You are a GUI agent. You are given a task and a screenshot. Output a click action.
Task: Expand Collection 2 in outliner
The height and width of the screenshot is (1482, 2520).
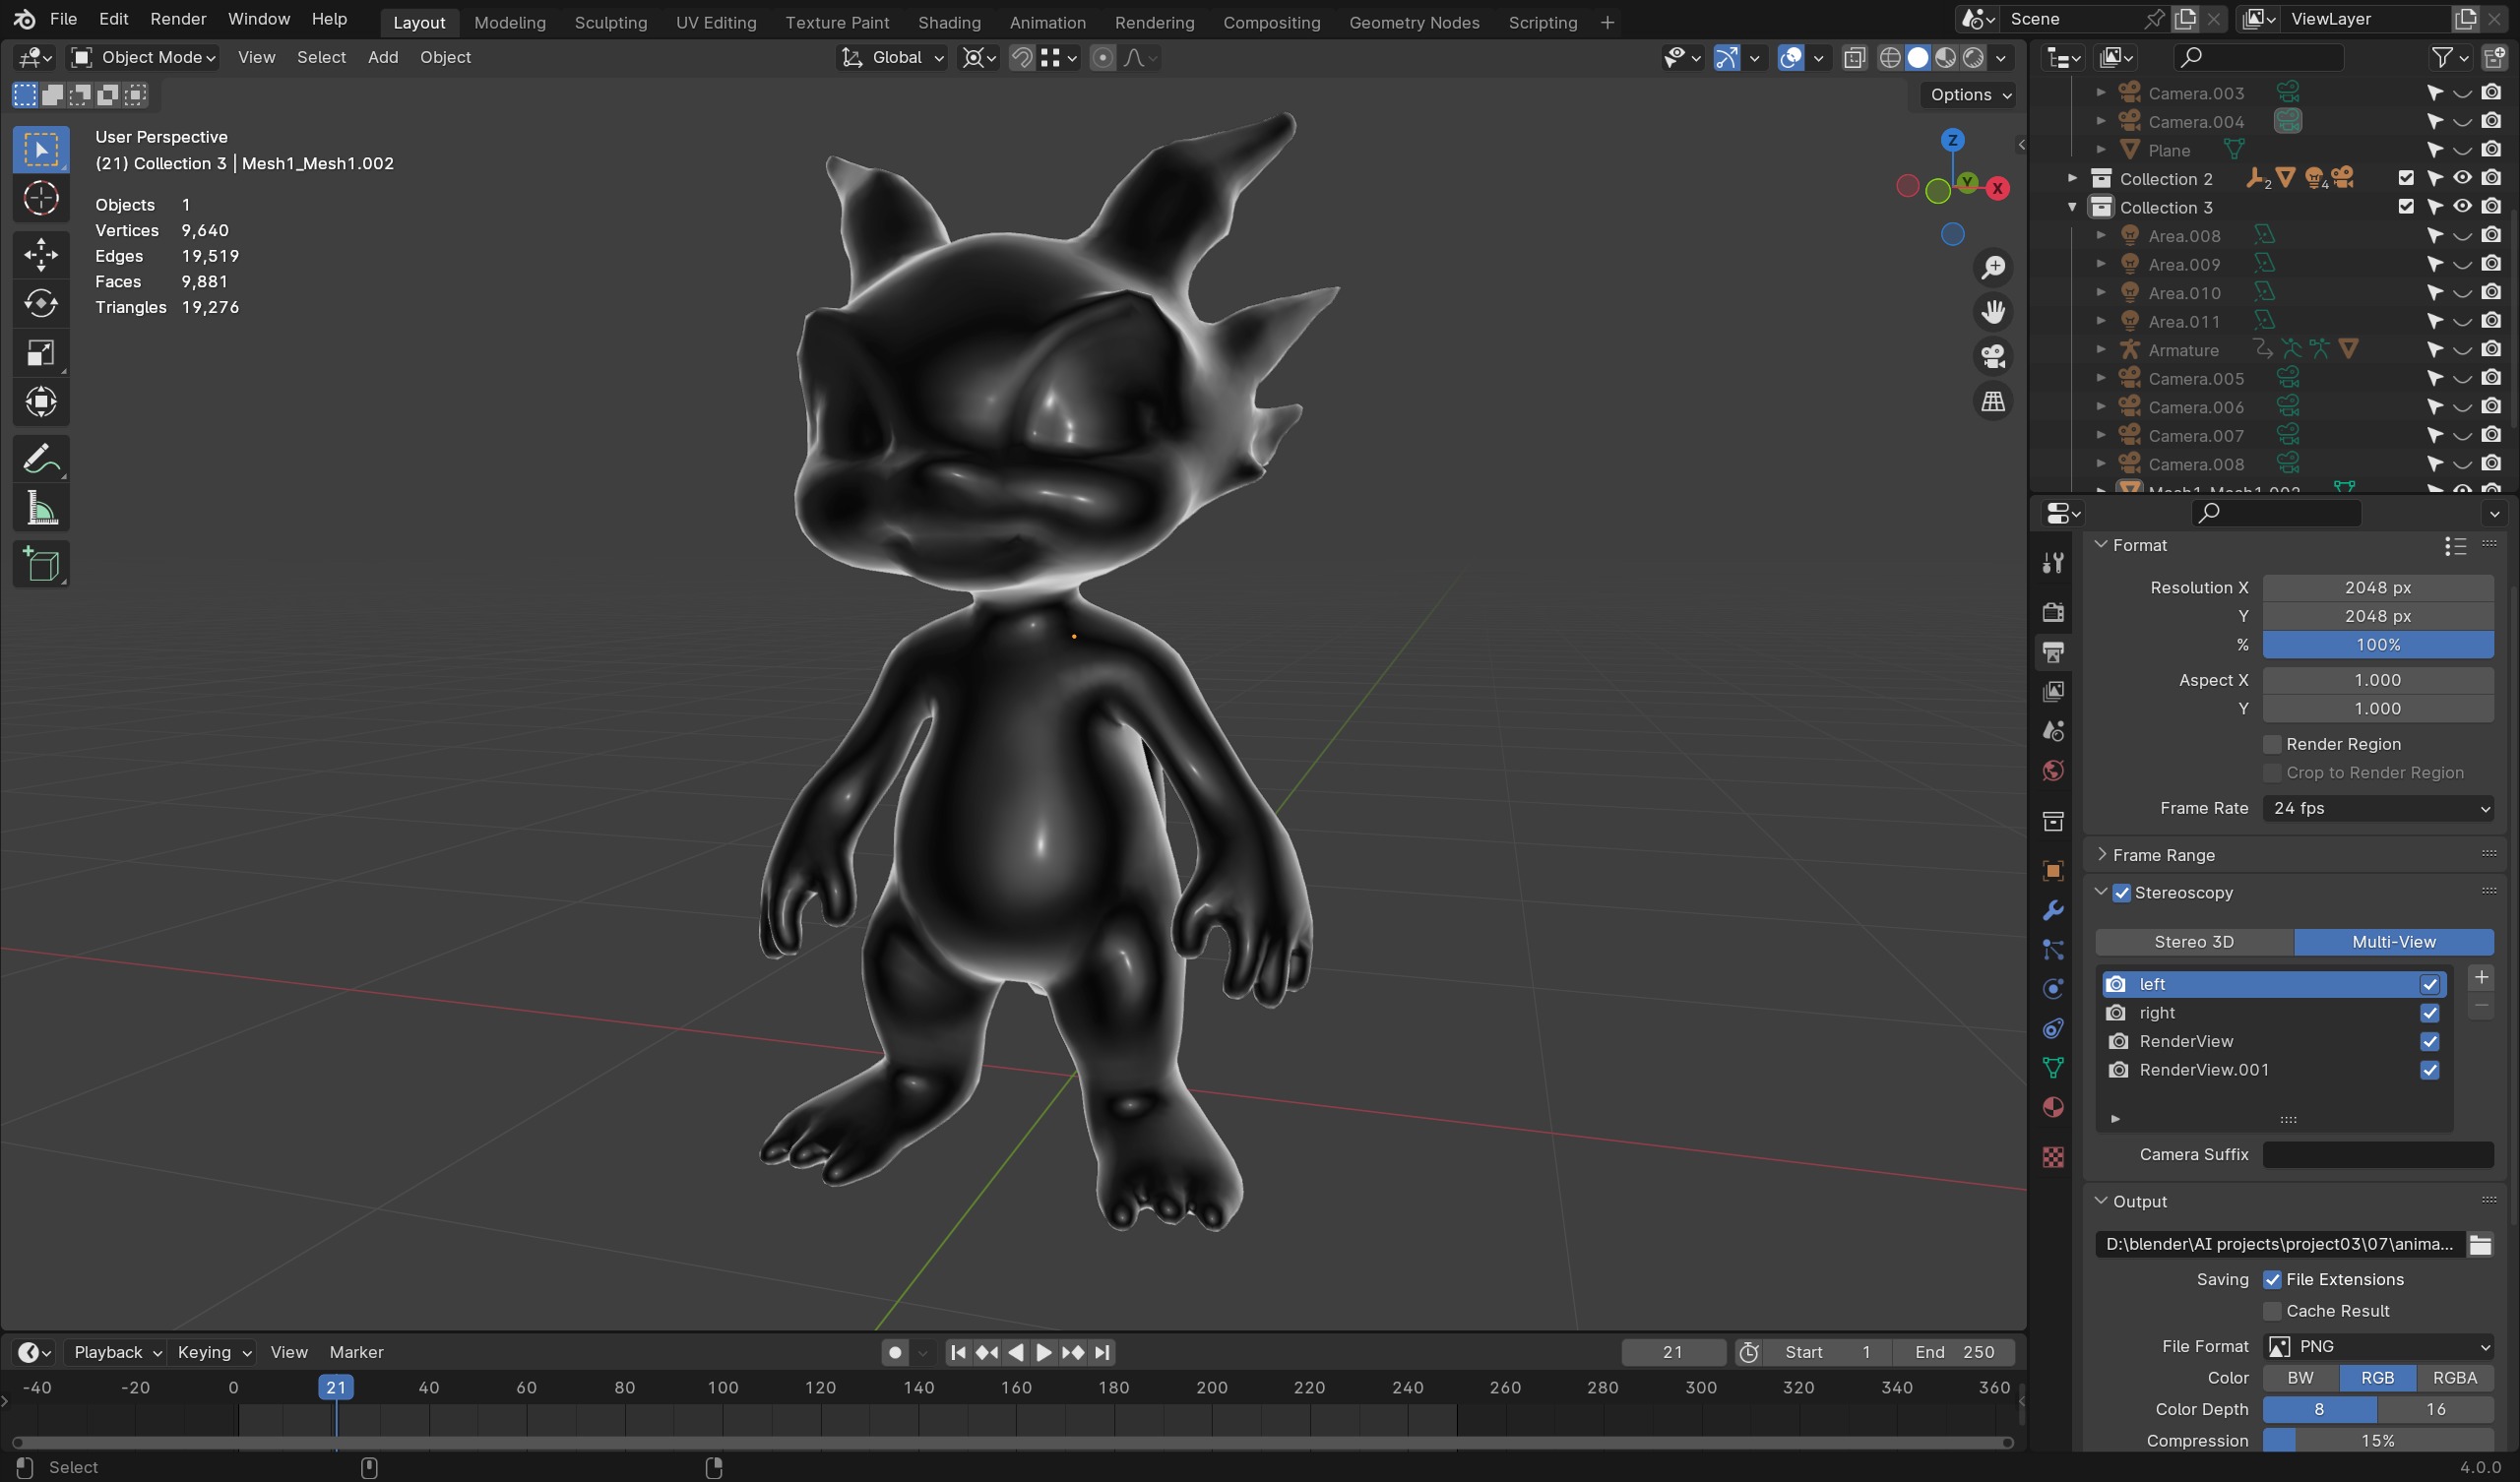click(2072, 178)
